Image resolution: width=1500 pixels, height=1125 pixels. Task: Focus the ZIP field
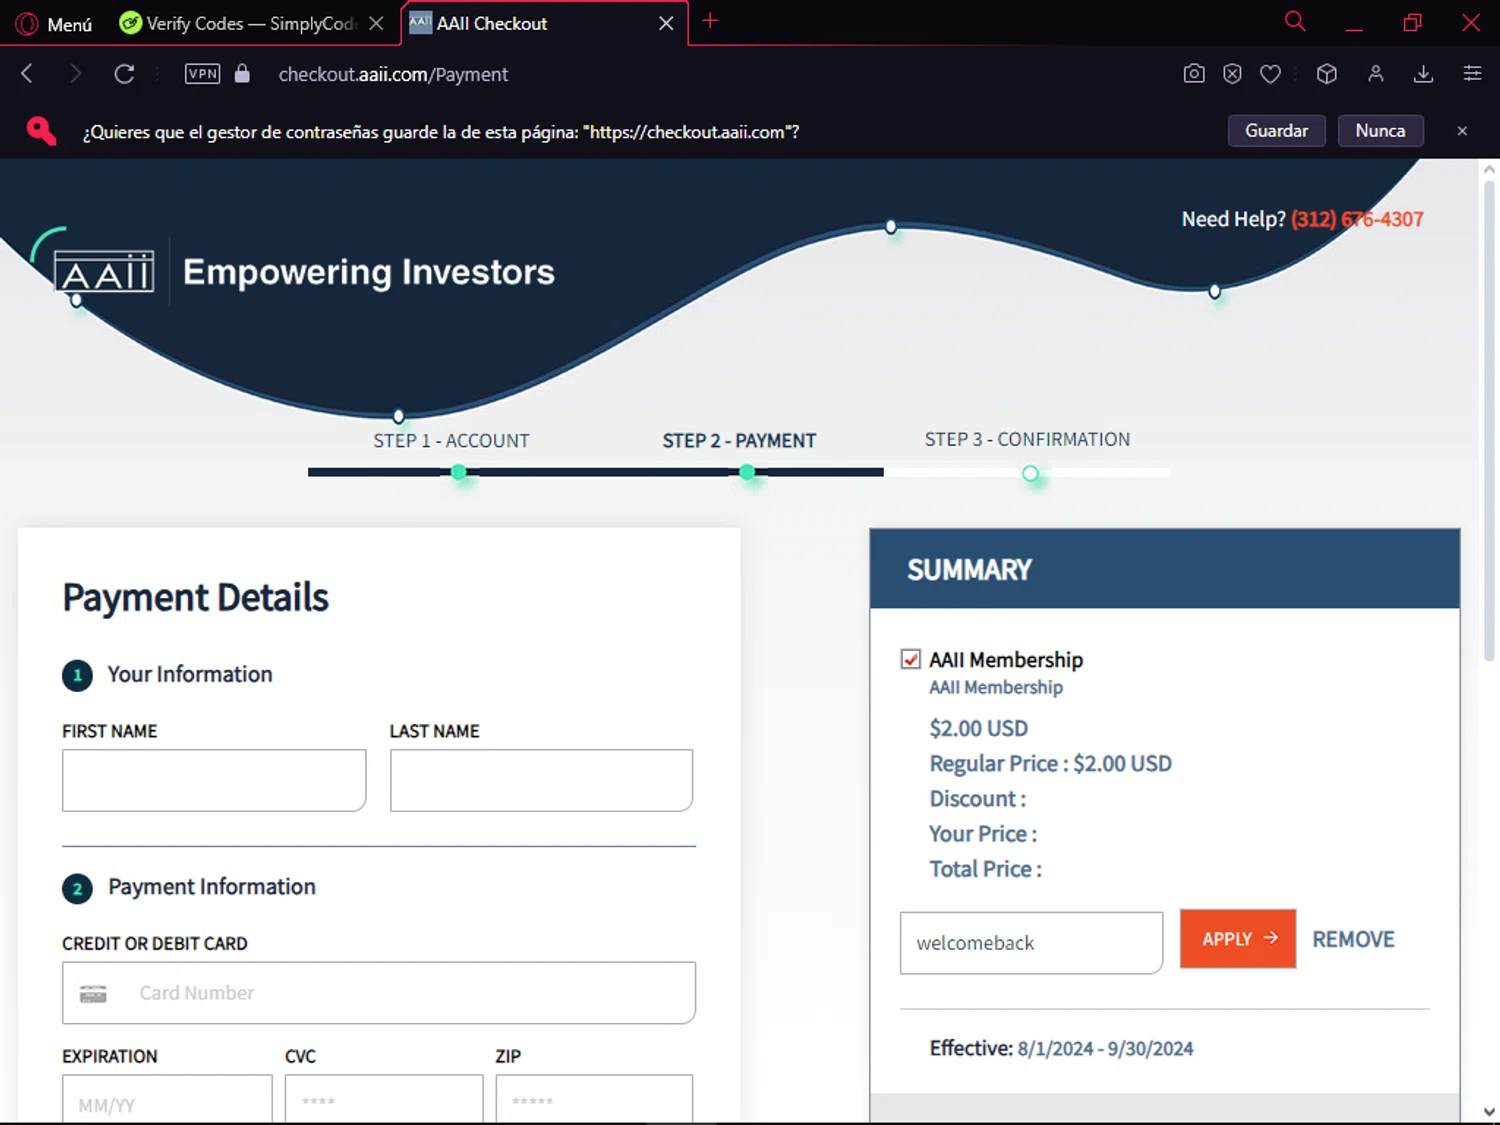[594, 1099]
